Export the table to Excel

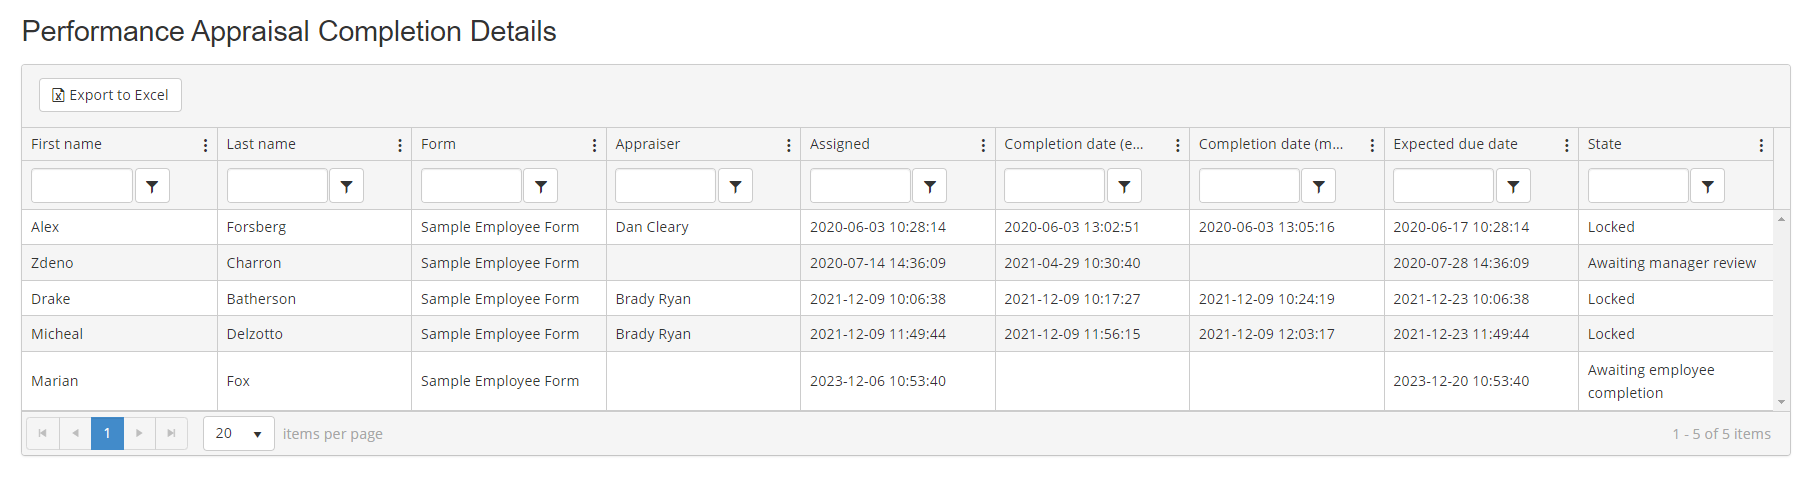(110, 95)
